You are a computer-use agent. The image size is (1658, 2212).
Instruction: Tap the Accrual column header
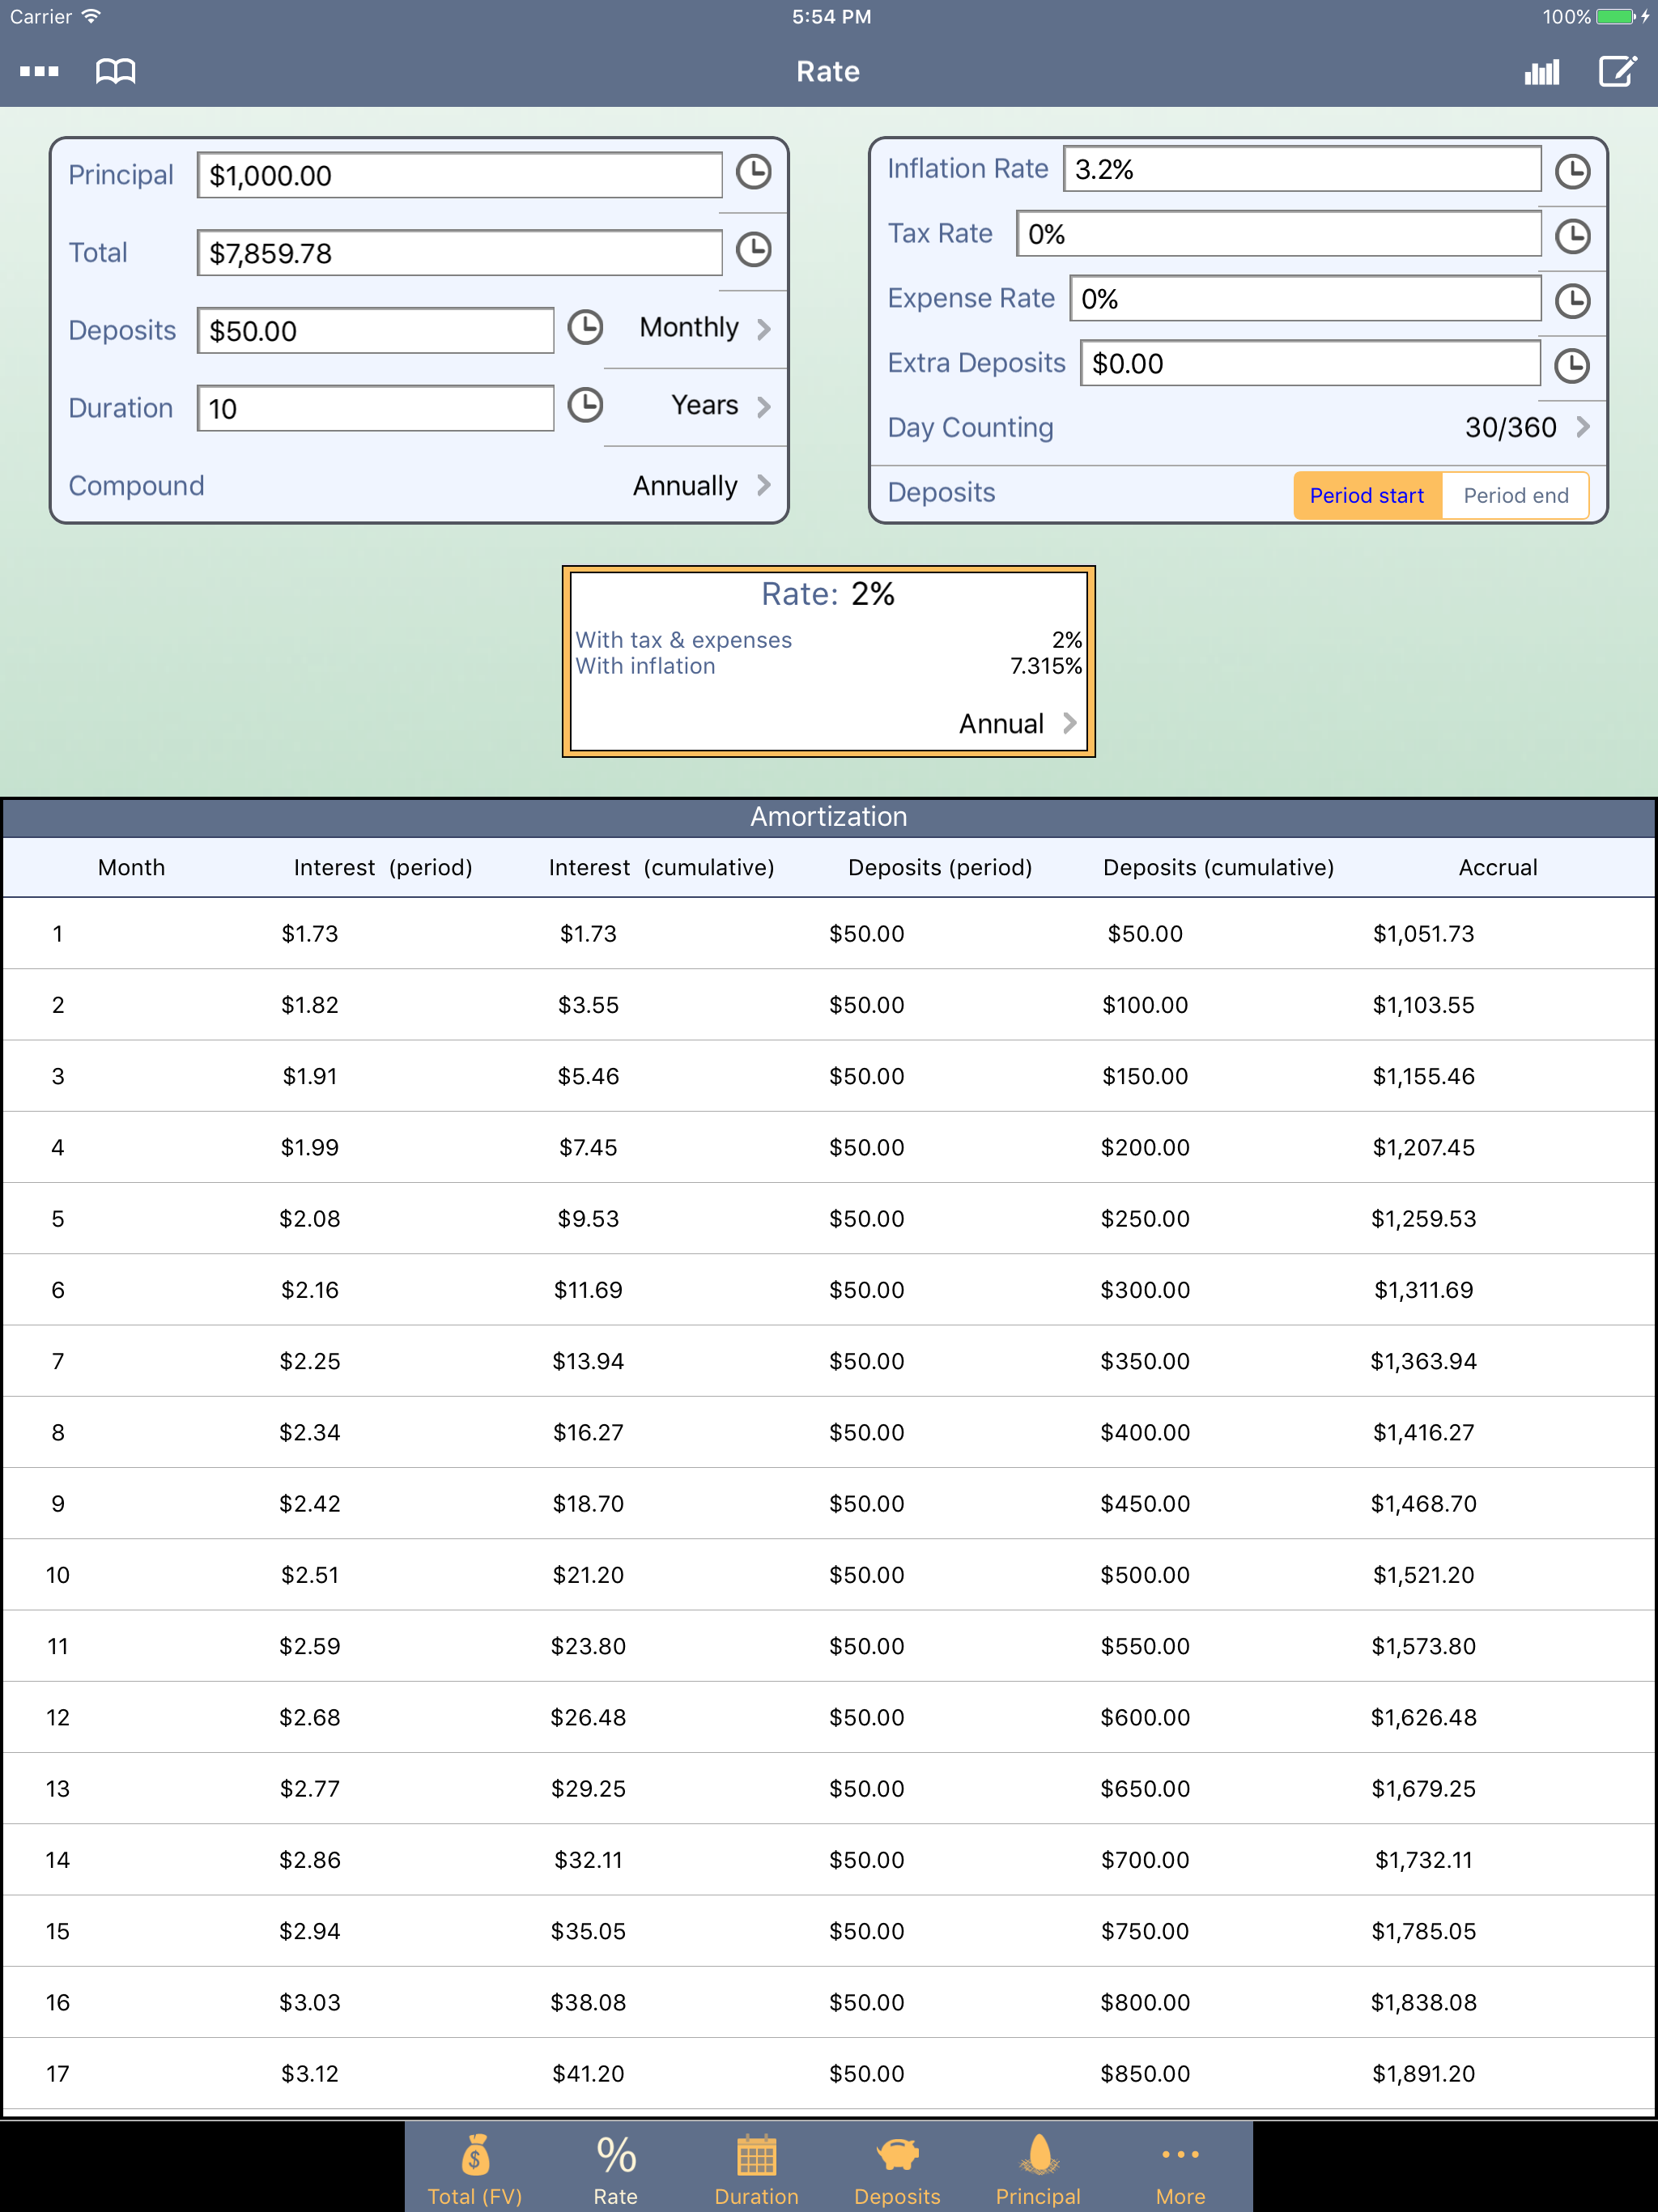[1497, 868]
